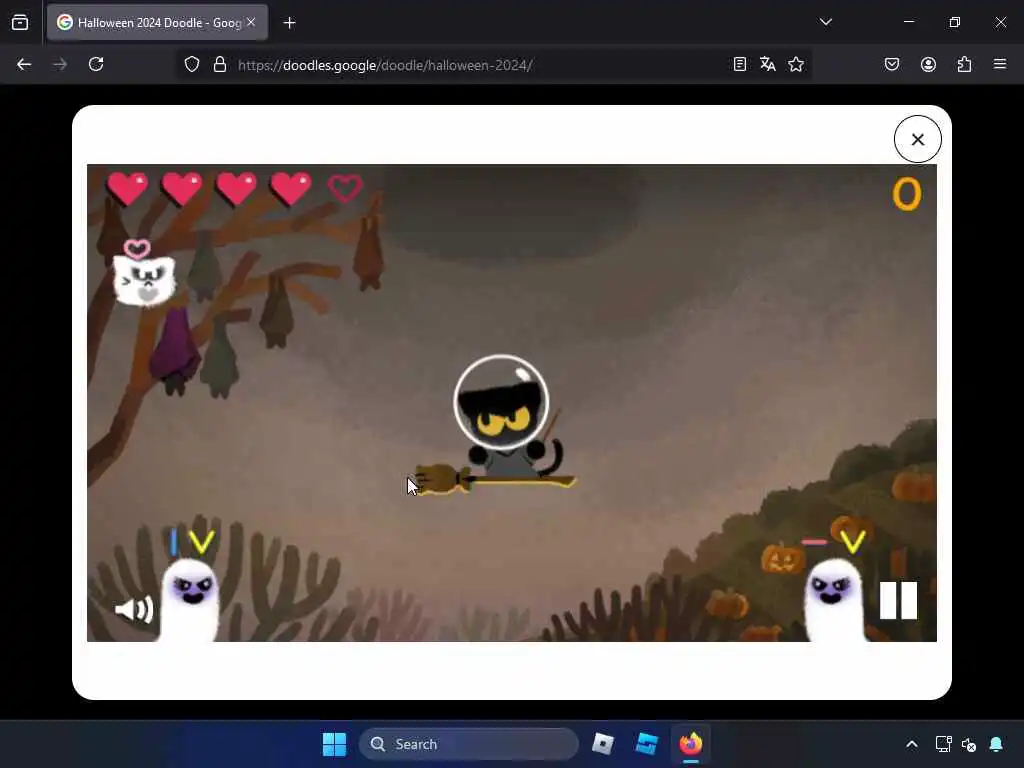The height and width of the screenshot is (768, 1024).
Task: Click the site security padlock icon
Action: (x=220, y=64)
